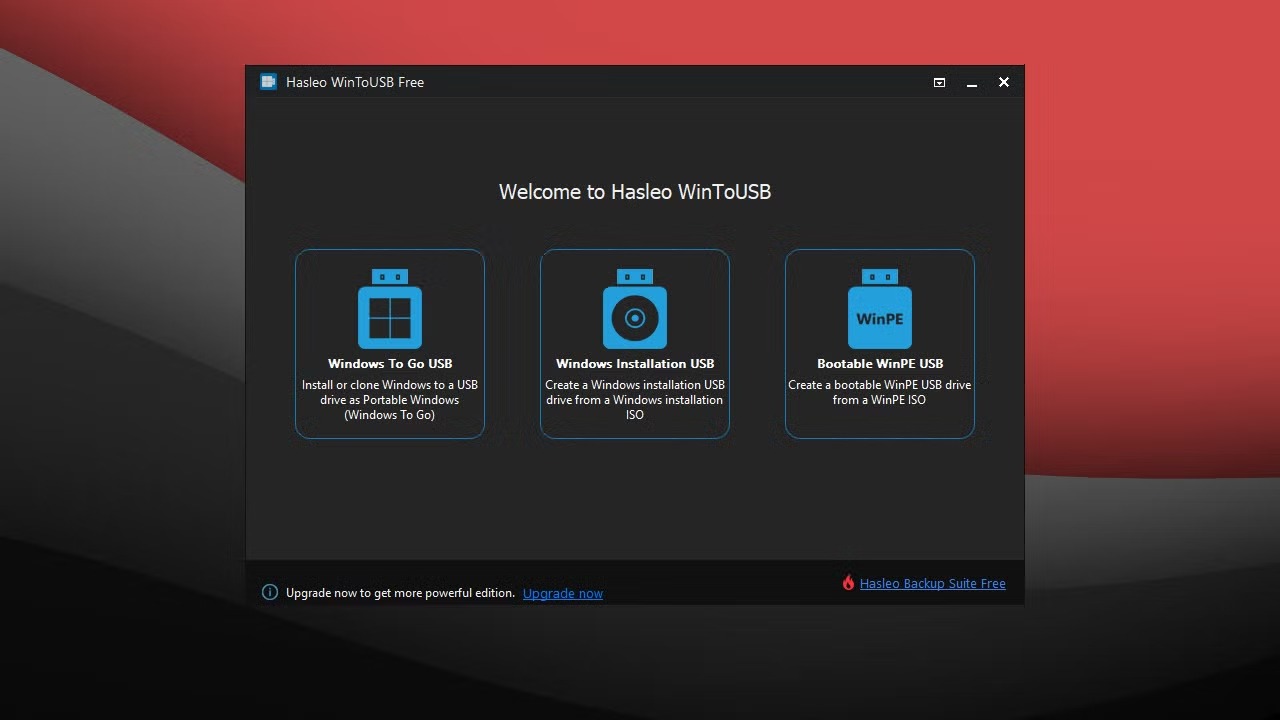Click the Bootable WinPE USB label text
The width and height of the screenshot is (1280, 720).
click(x=879, y=363)
